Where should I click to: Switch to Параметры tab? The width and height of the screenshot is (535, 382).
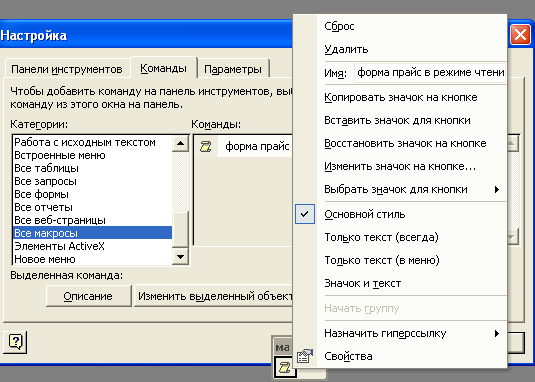tap(233, 69)
